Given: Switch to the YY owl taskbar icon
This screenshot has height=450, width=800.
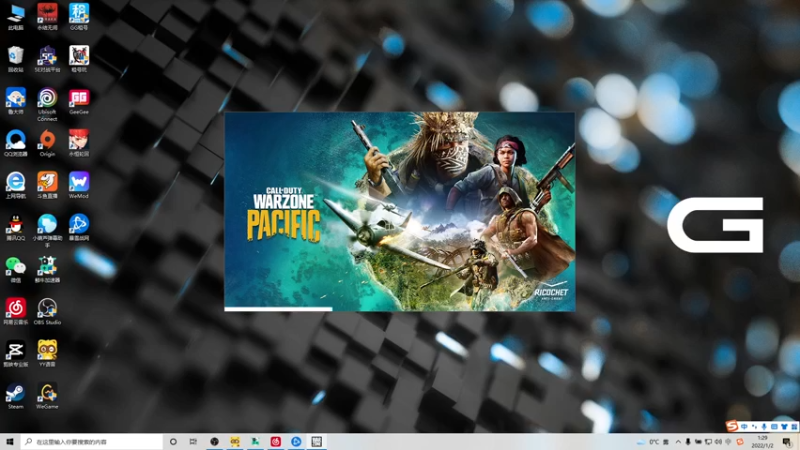Looking at the screenshot, I should pos(235,442).
